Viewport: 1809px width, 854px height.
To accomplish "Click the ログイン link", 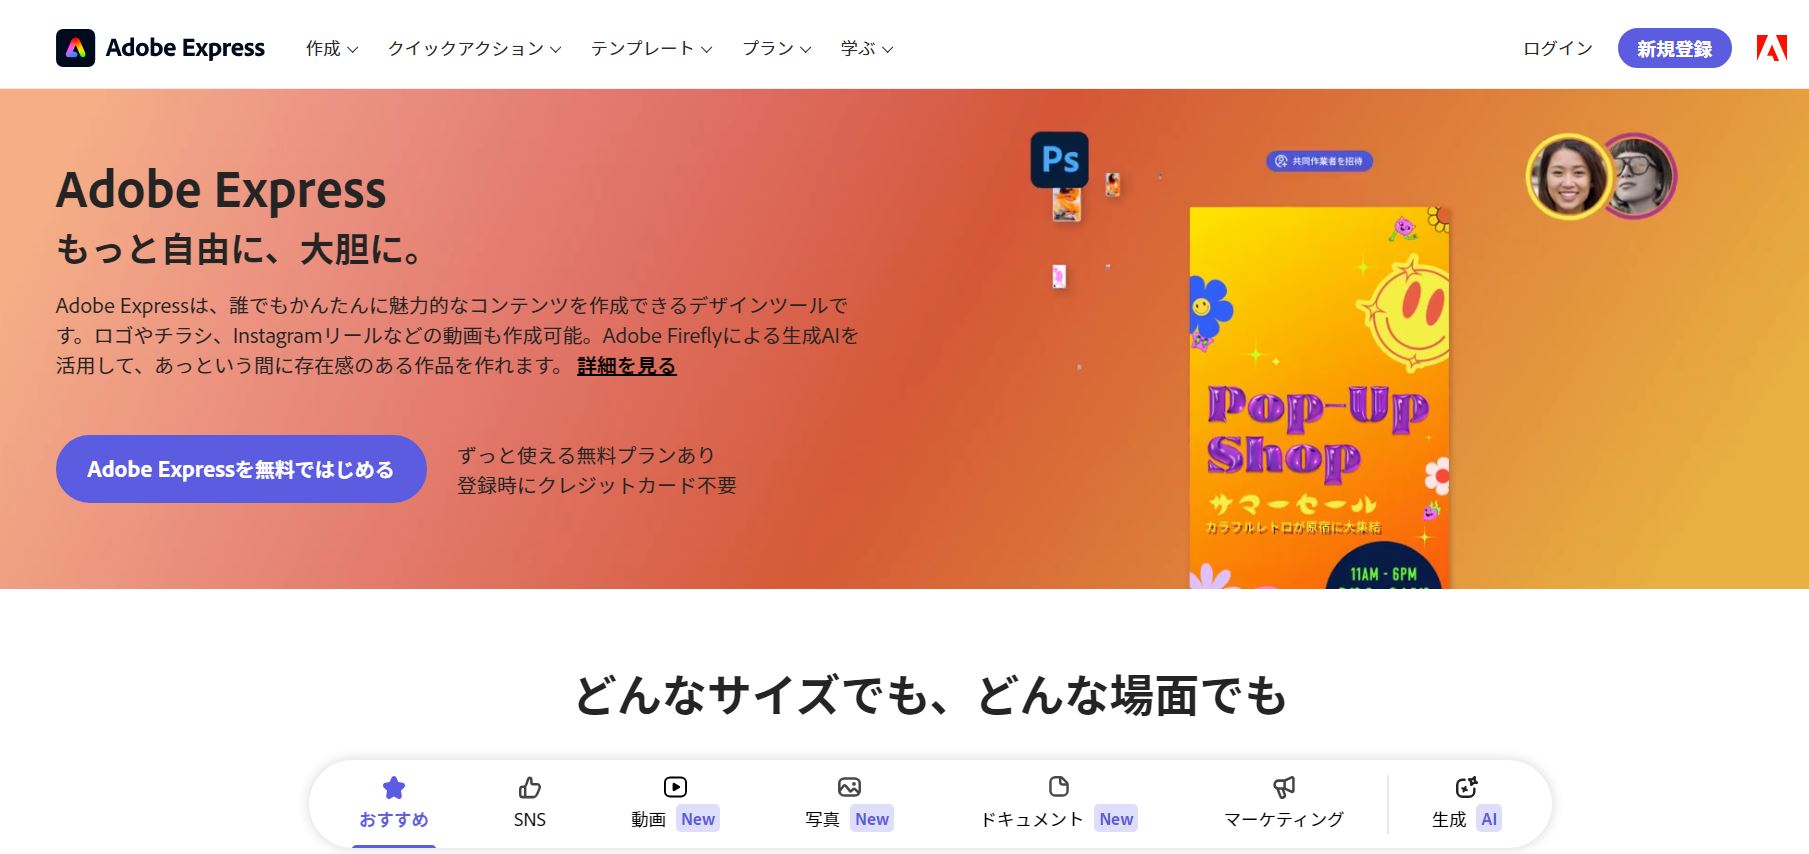I will 1557,48.
